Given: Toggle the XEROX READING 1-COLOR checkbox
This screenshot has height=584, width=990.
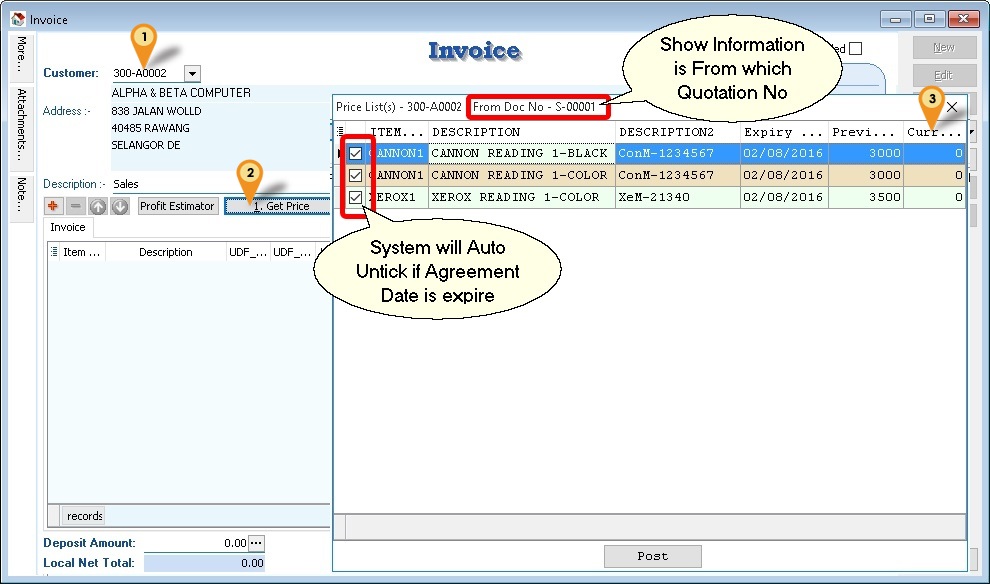Looking at the screenshot, I should (x=355, y=197).
